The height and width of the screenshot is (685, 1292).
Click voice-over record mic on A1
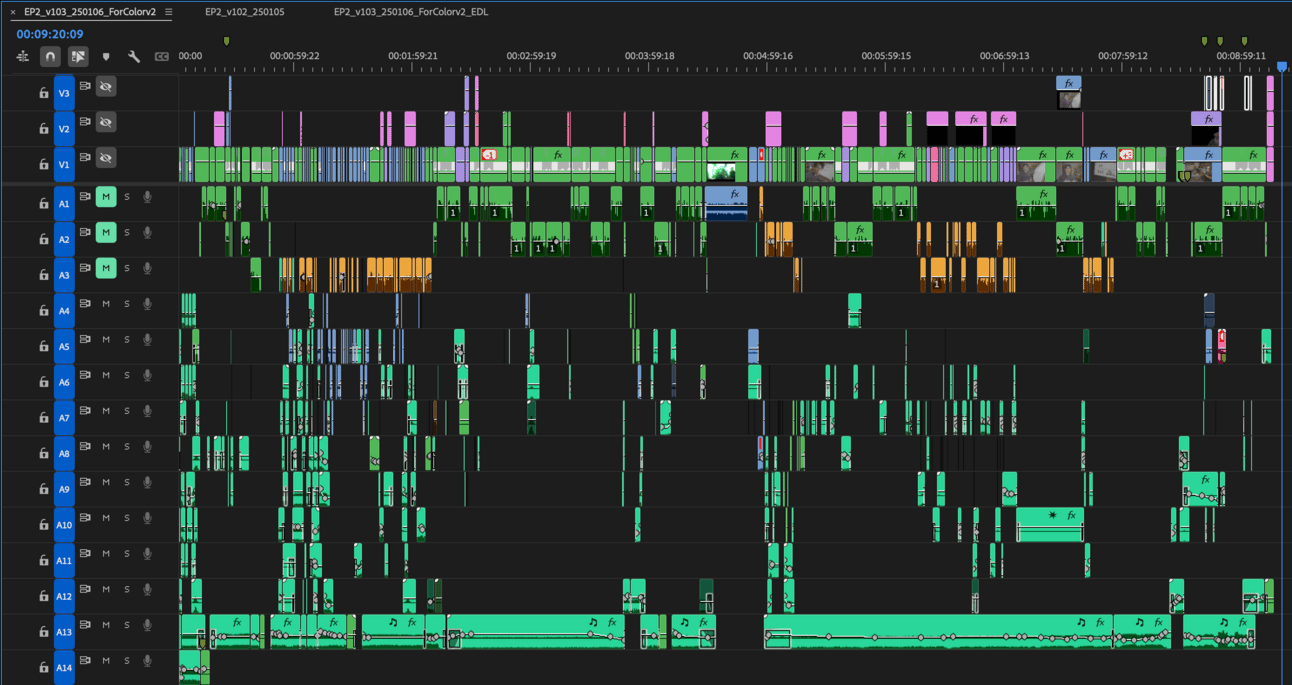pyautogui.click(x=147, y=197)
